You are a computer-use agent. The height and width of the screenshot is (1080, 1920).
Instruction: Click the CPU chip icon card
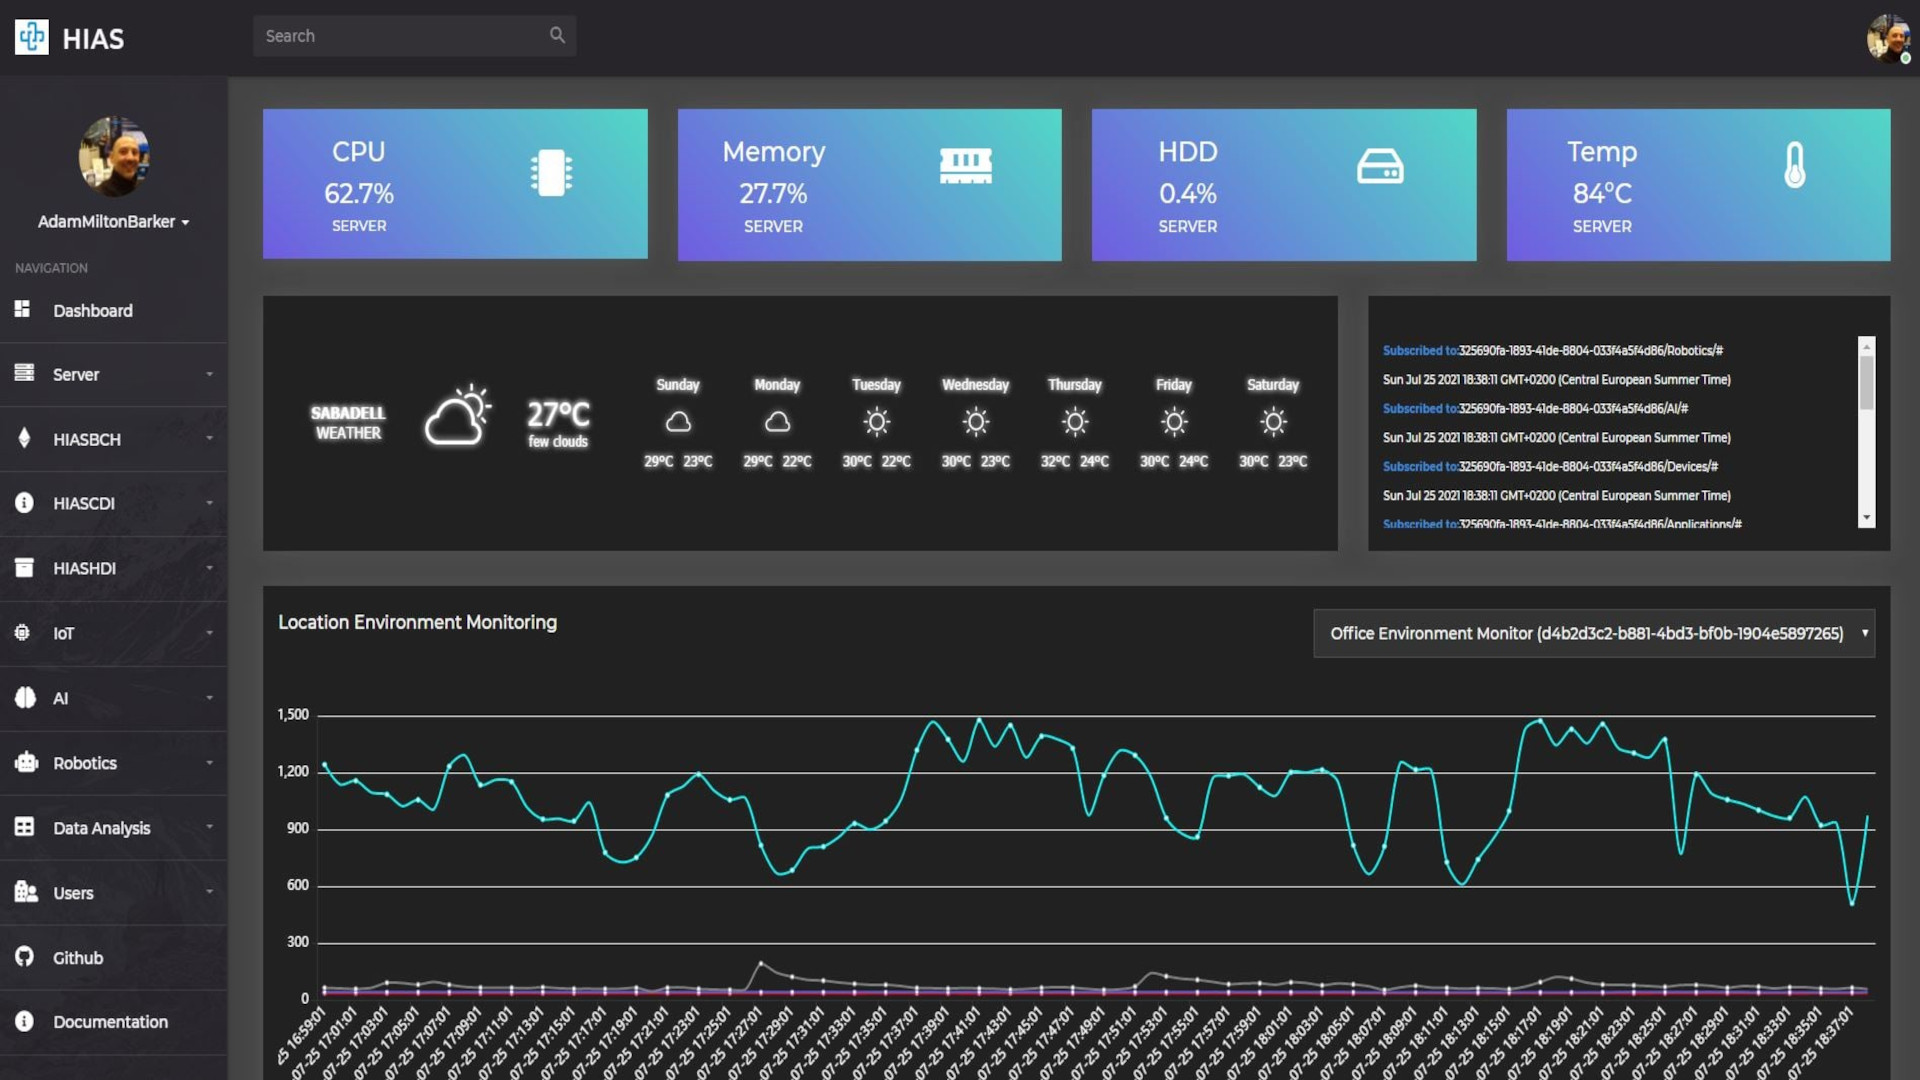(x=551, y=173)
